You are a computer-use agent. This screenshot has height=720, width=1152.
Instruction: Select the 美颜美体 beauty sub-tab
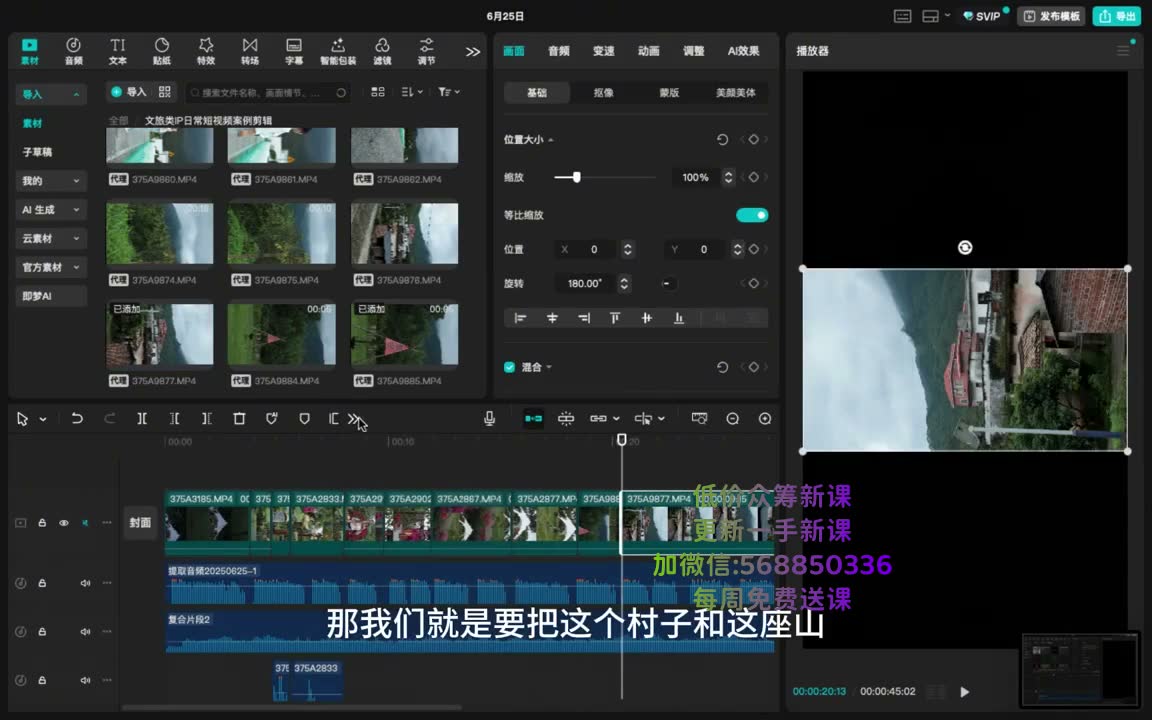pos(735,93)
